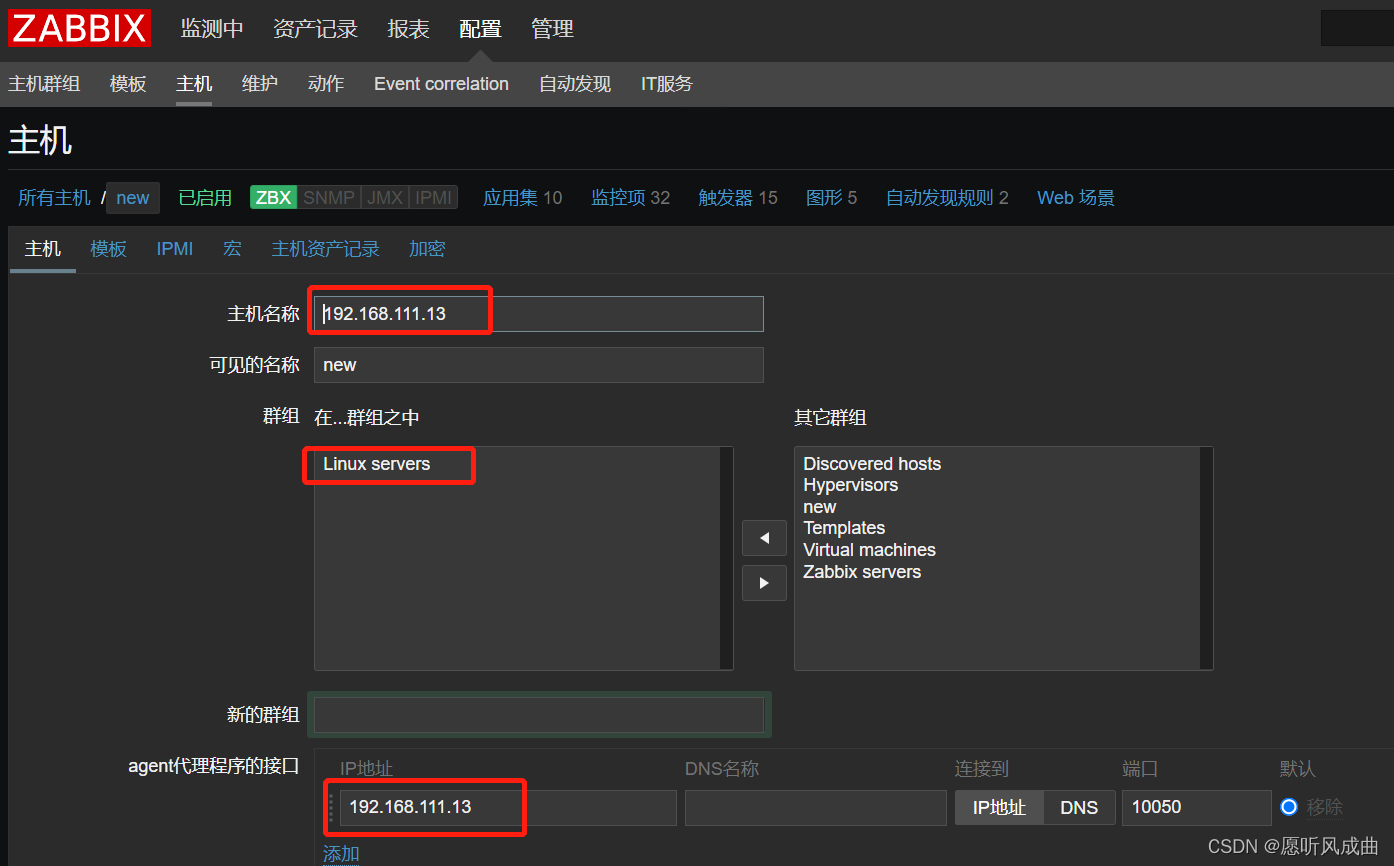Click the 新的群组 input field

(539, 715)
